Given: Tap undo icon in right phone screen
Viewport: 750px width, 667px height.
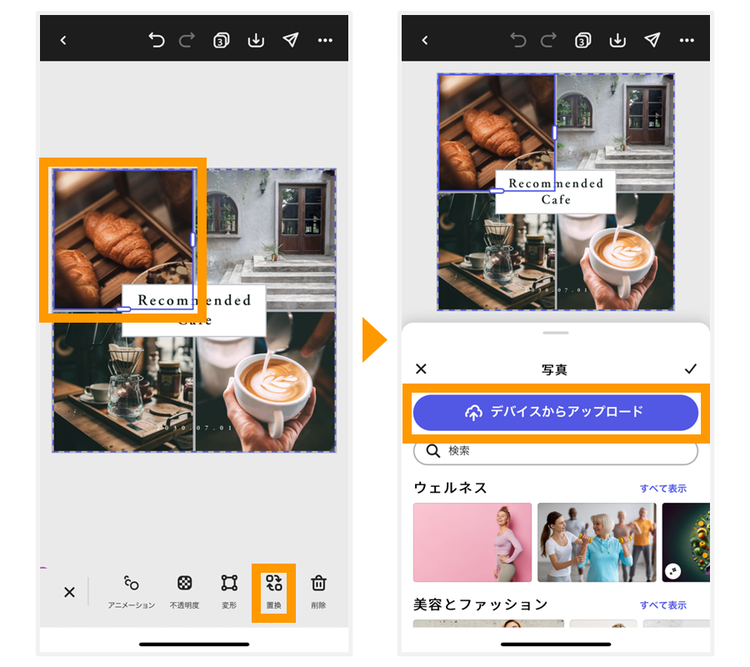Looking at the screenshot, I should 518,40.
